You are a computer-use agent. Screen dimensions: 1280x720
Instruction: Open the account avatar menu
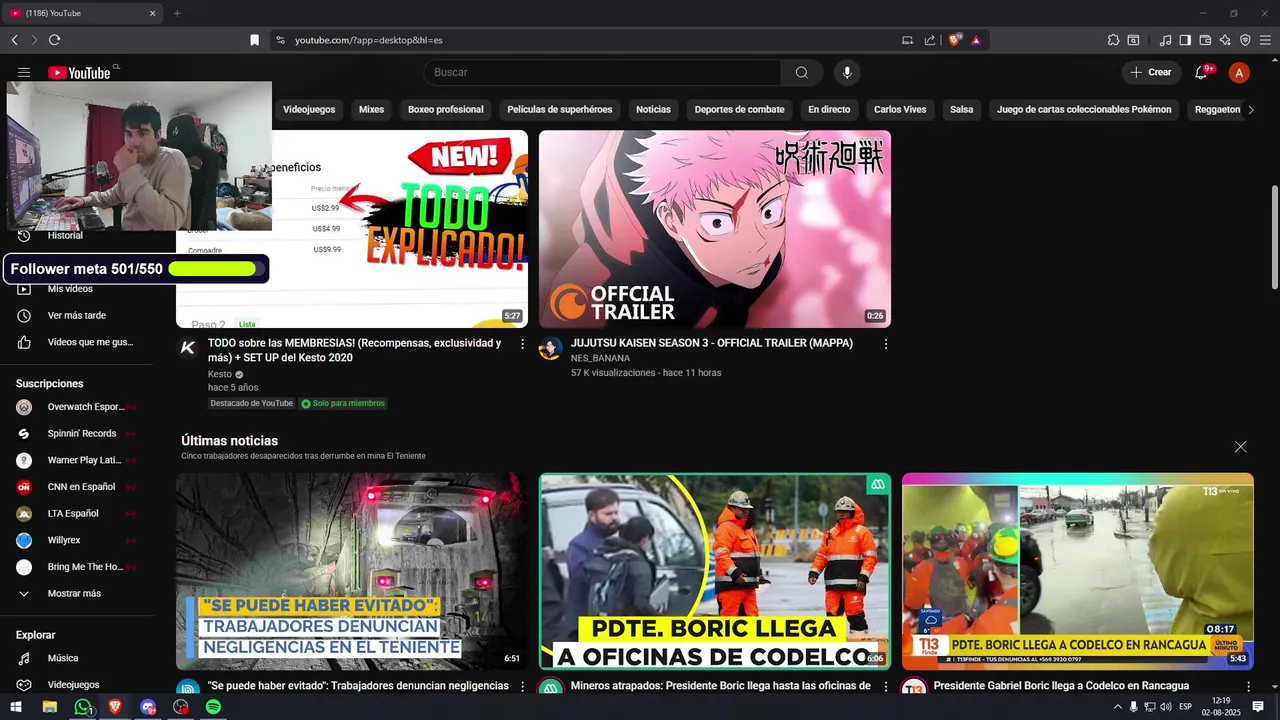pyautogui.click(x=1239, y=72)
